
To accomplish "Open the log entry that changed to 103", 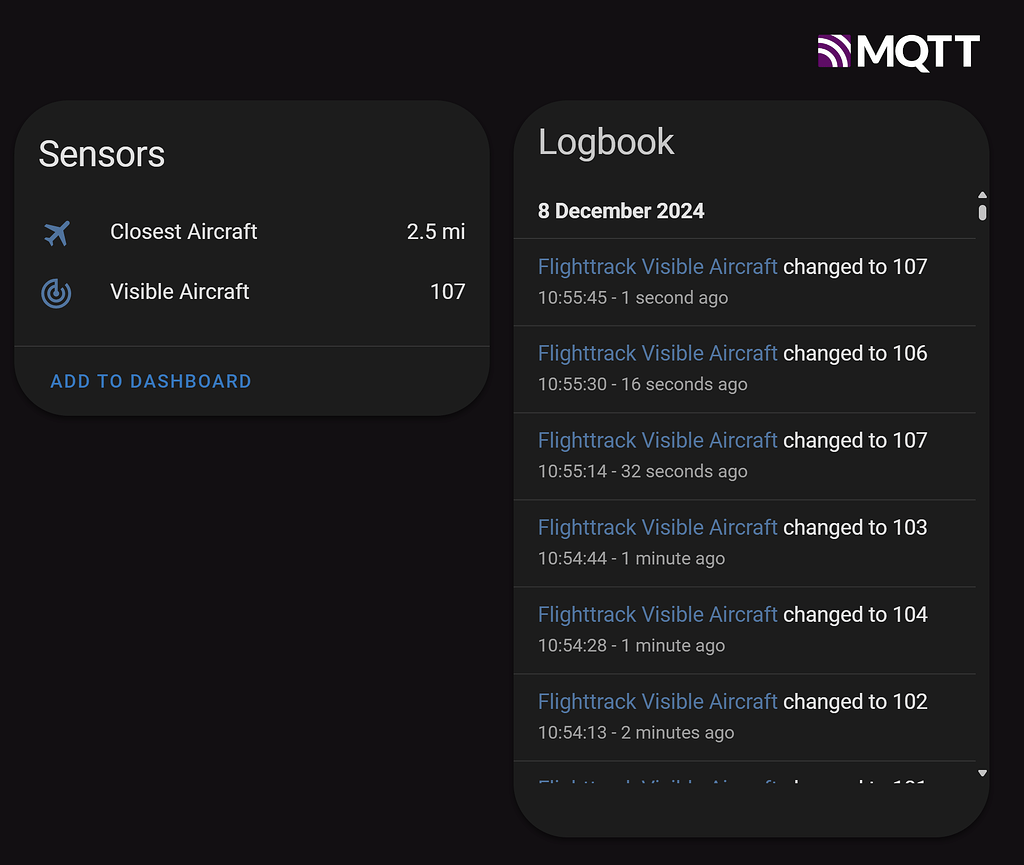I will point(657,527).
